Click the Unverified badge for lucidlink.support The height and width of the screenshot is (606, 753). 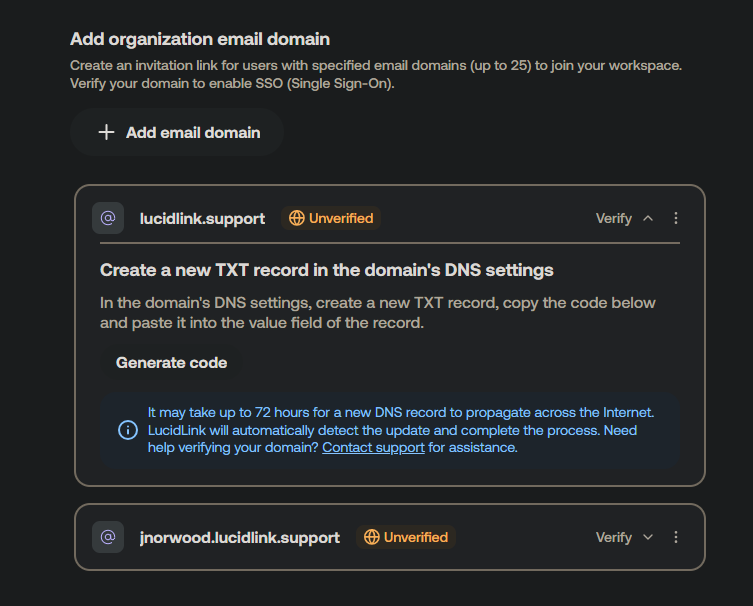331,218
